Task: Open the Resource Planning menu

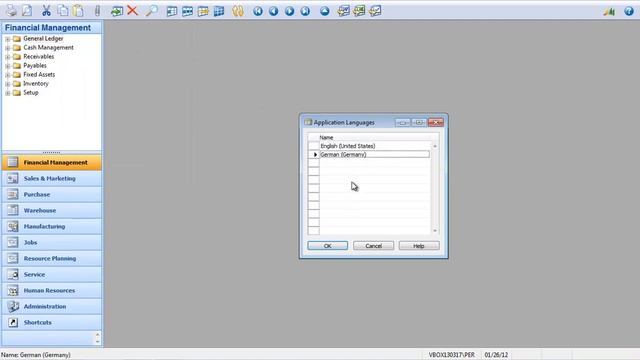Action: 52,258
